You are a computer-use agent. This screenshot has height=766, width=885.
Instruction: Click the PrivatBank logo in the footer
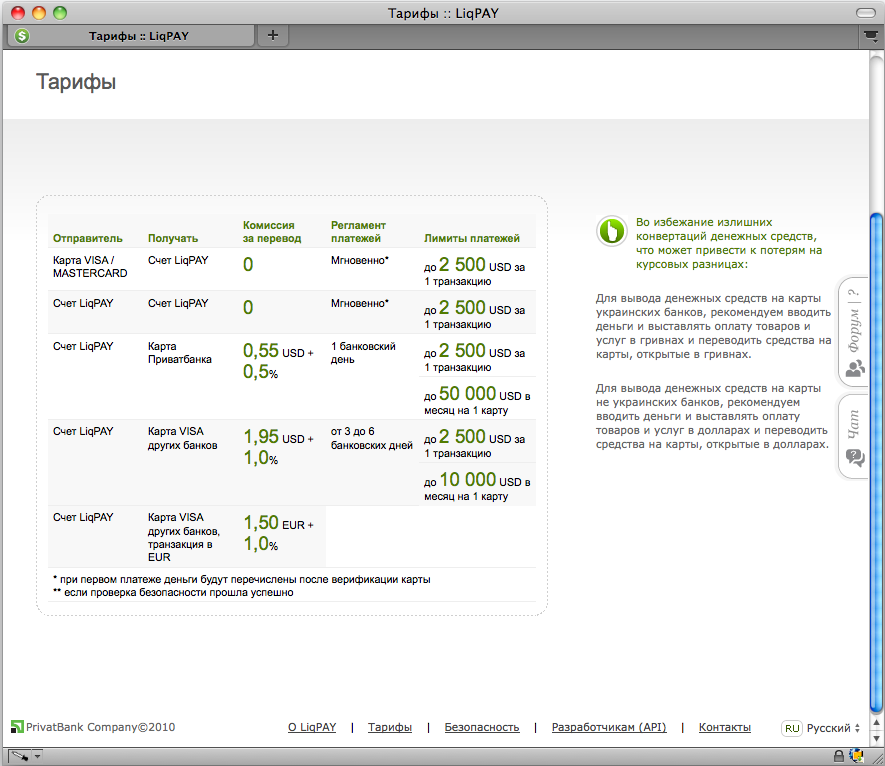[16, 727]
